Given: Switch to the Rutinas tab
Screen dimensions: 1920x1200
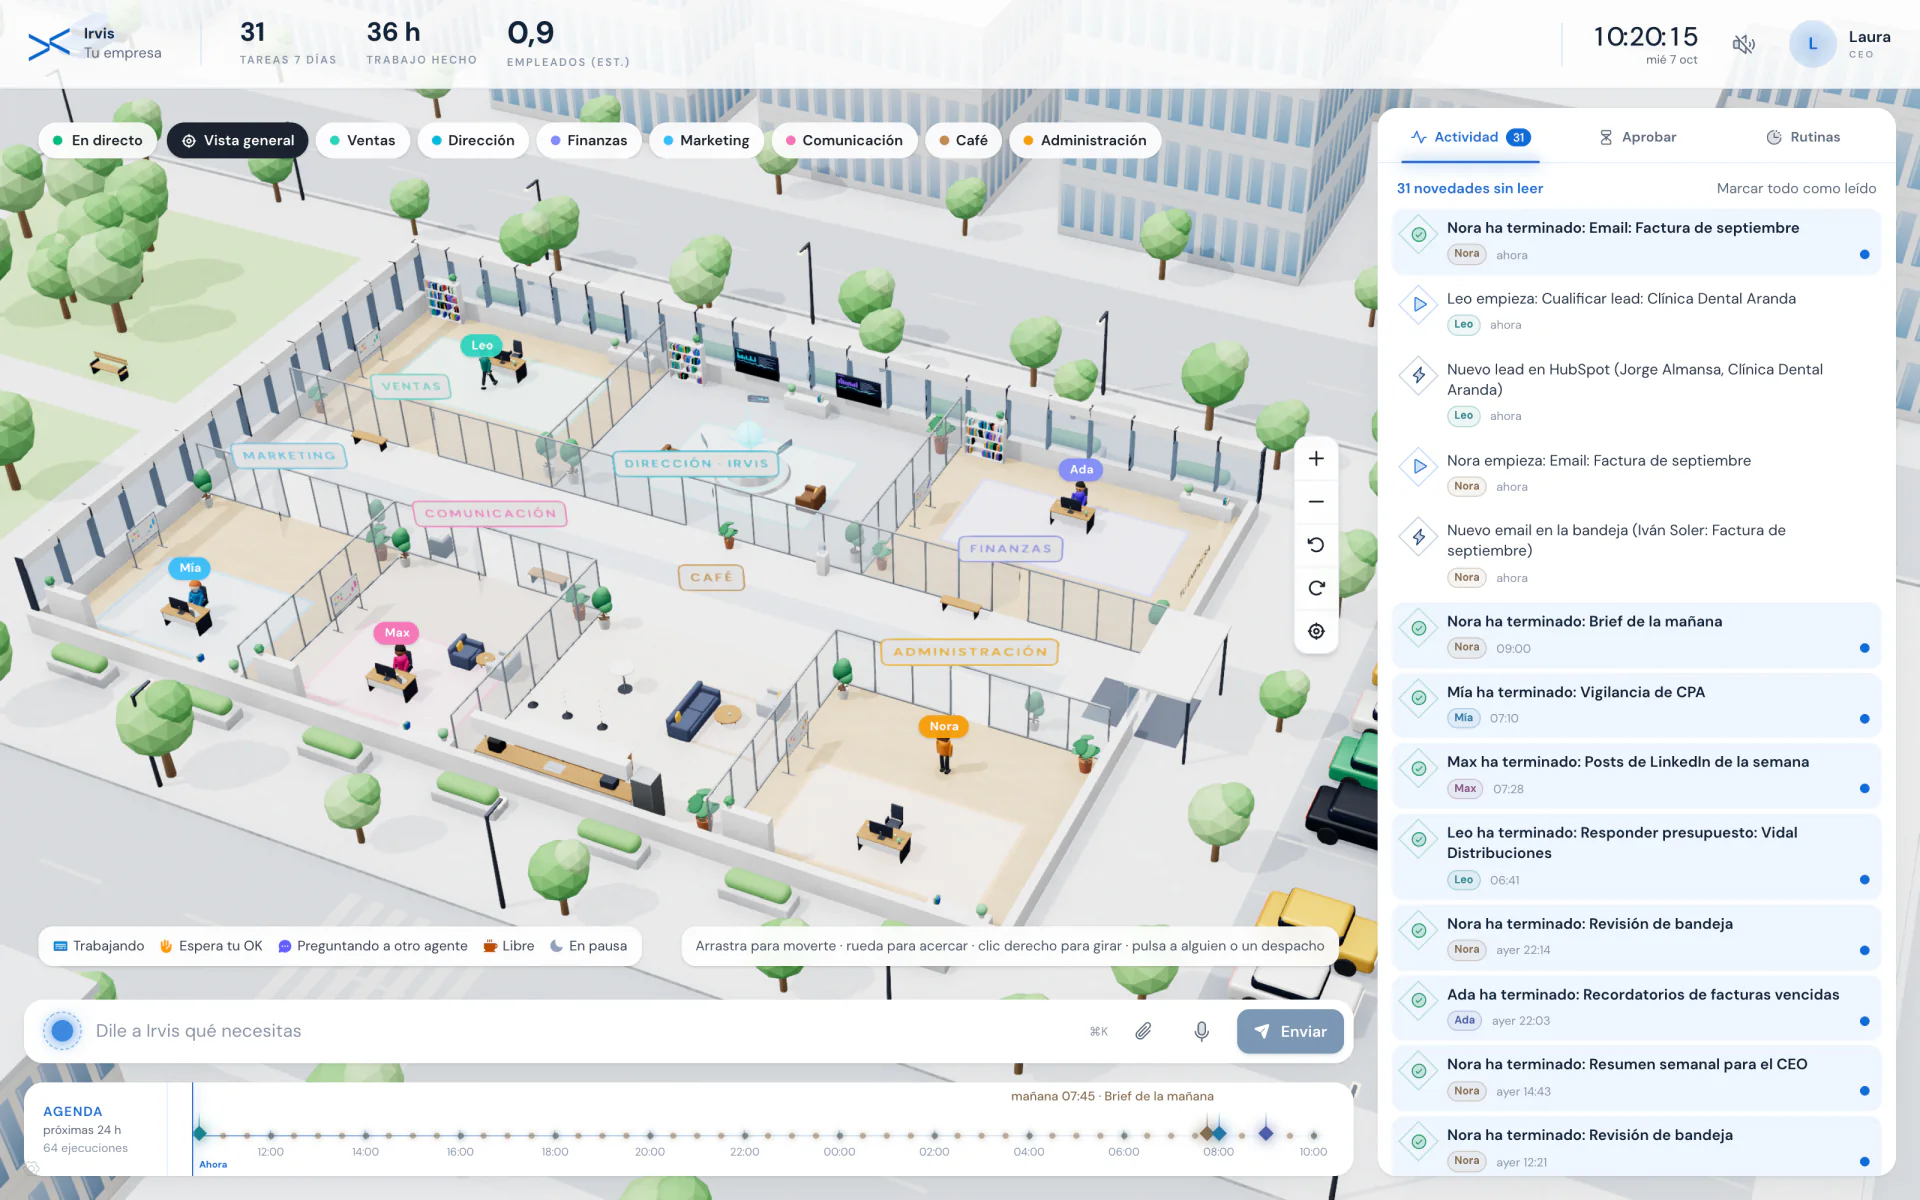Looking at the screenshot, I should [1803, 137].
